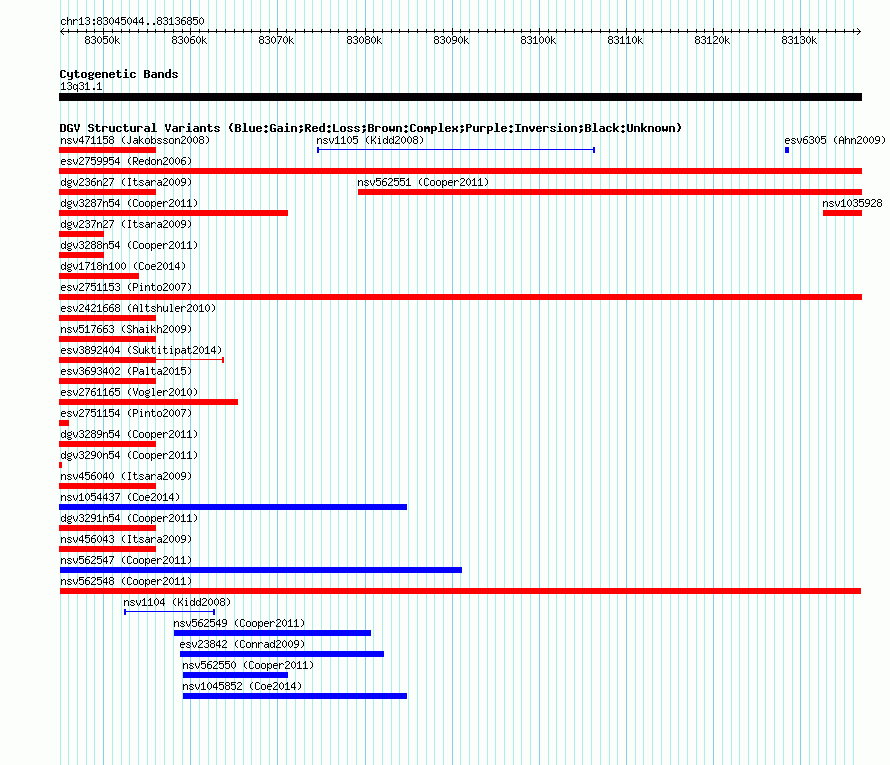Viewport: 890px width, 765px height.
Task: Click the dgv3288n54 (Cooper2011) label
Action: 129,245
